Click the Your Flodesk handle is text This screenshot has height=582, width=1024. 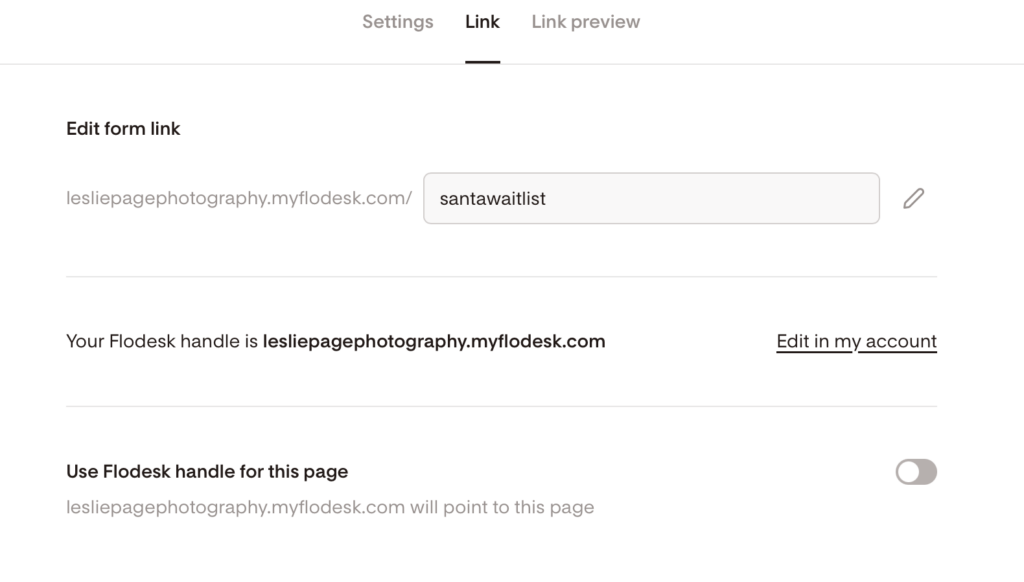click(162, 342)
